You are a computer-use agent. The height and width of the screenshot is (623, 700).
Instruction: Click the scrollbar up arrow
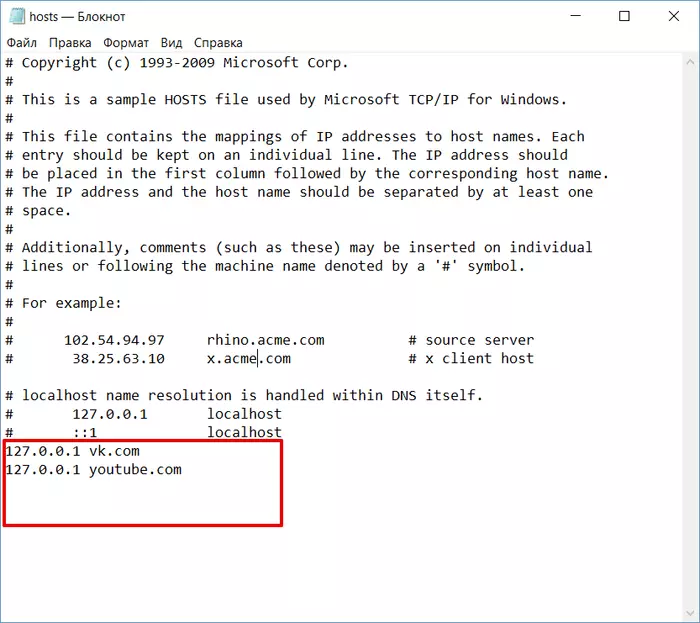tap(690, 63)
